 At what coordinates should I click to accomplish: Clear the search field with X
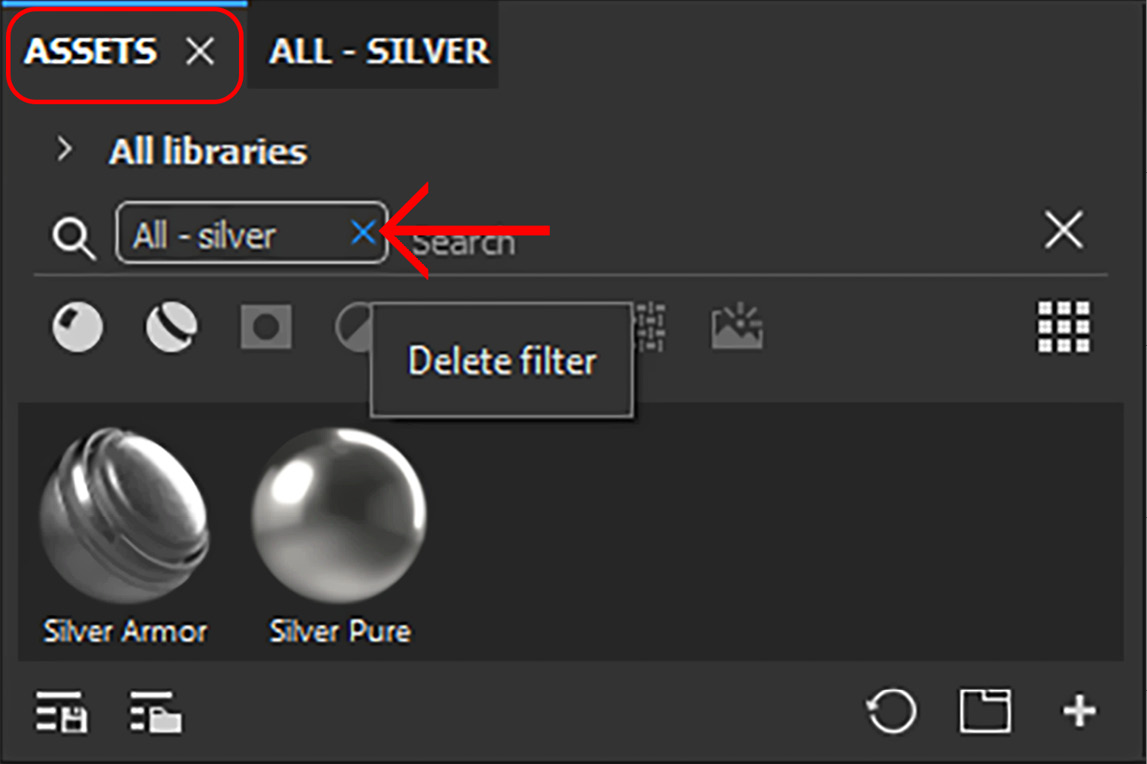[1064, 230]
